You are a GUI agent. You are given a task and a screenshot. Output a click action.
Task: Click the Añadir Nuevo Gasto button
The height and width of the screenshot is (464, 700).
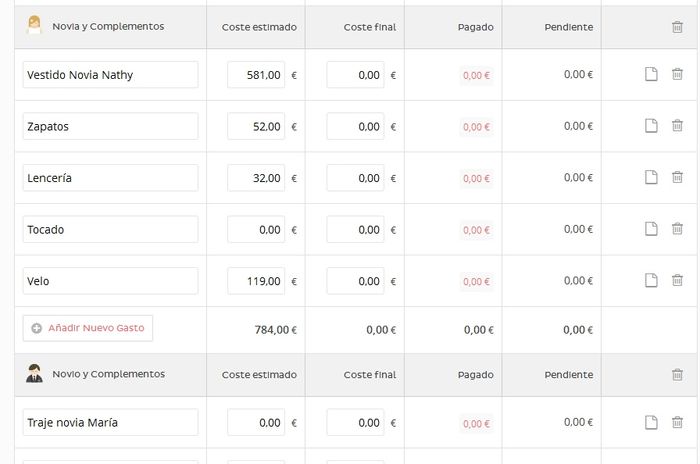pyautogui.click(x=88, y=328)
